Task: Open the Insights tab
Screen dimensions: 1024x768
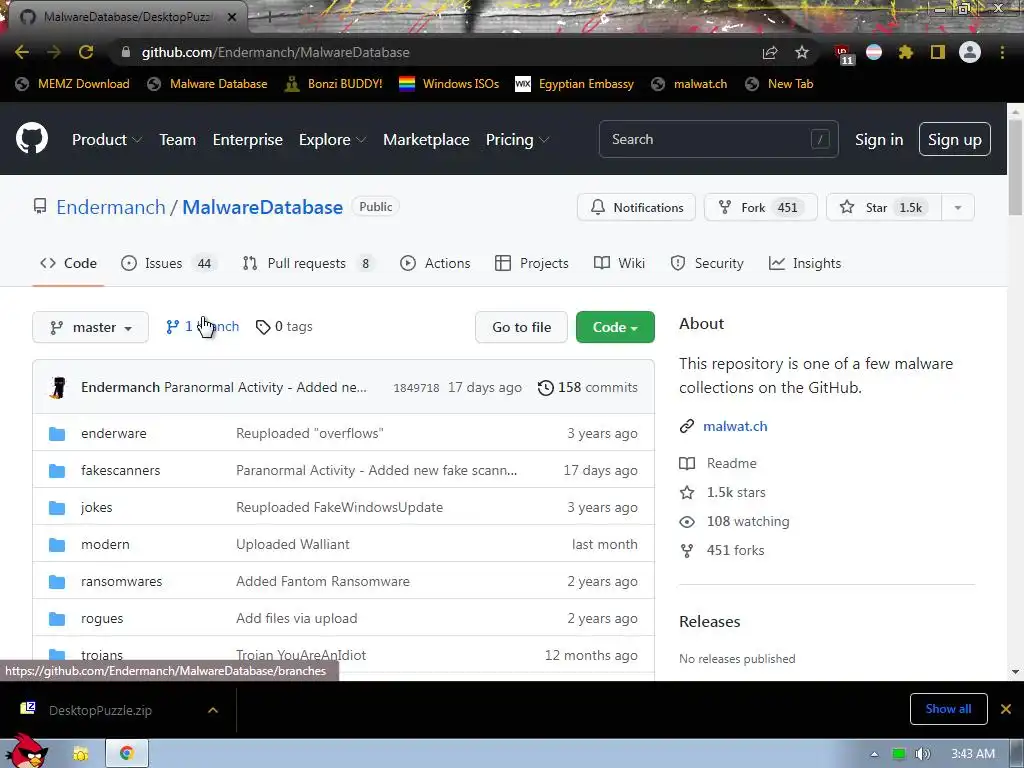Action: pos(805,263)
